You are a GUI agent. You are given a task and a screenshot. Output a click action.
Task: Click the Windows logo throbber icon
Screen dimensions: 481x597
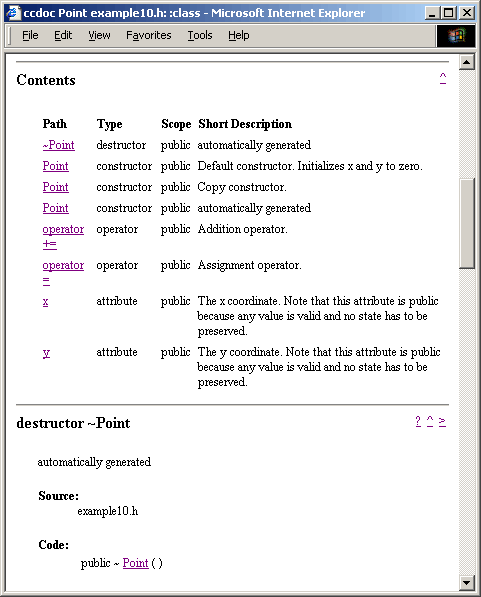(456, 36)
